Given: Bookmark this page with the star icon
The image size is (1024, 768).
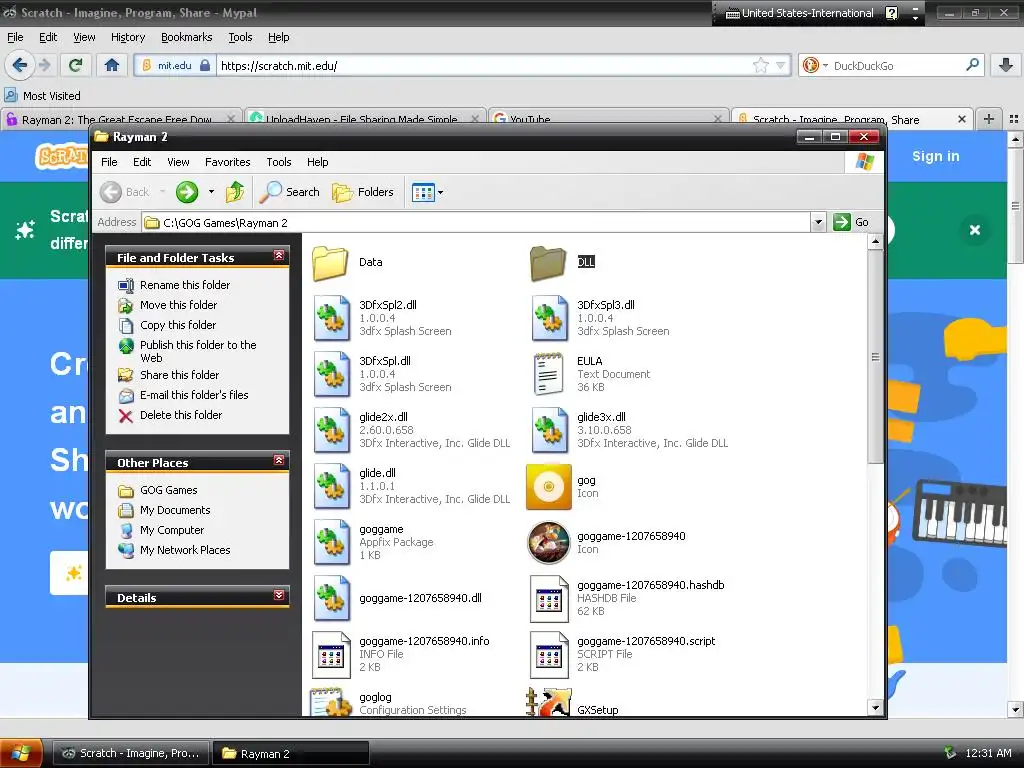Looking at the screenshot, I should click(x=760, y=65).
